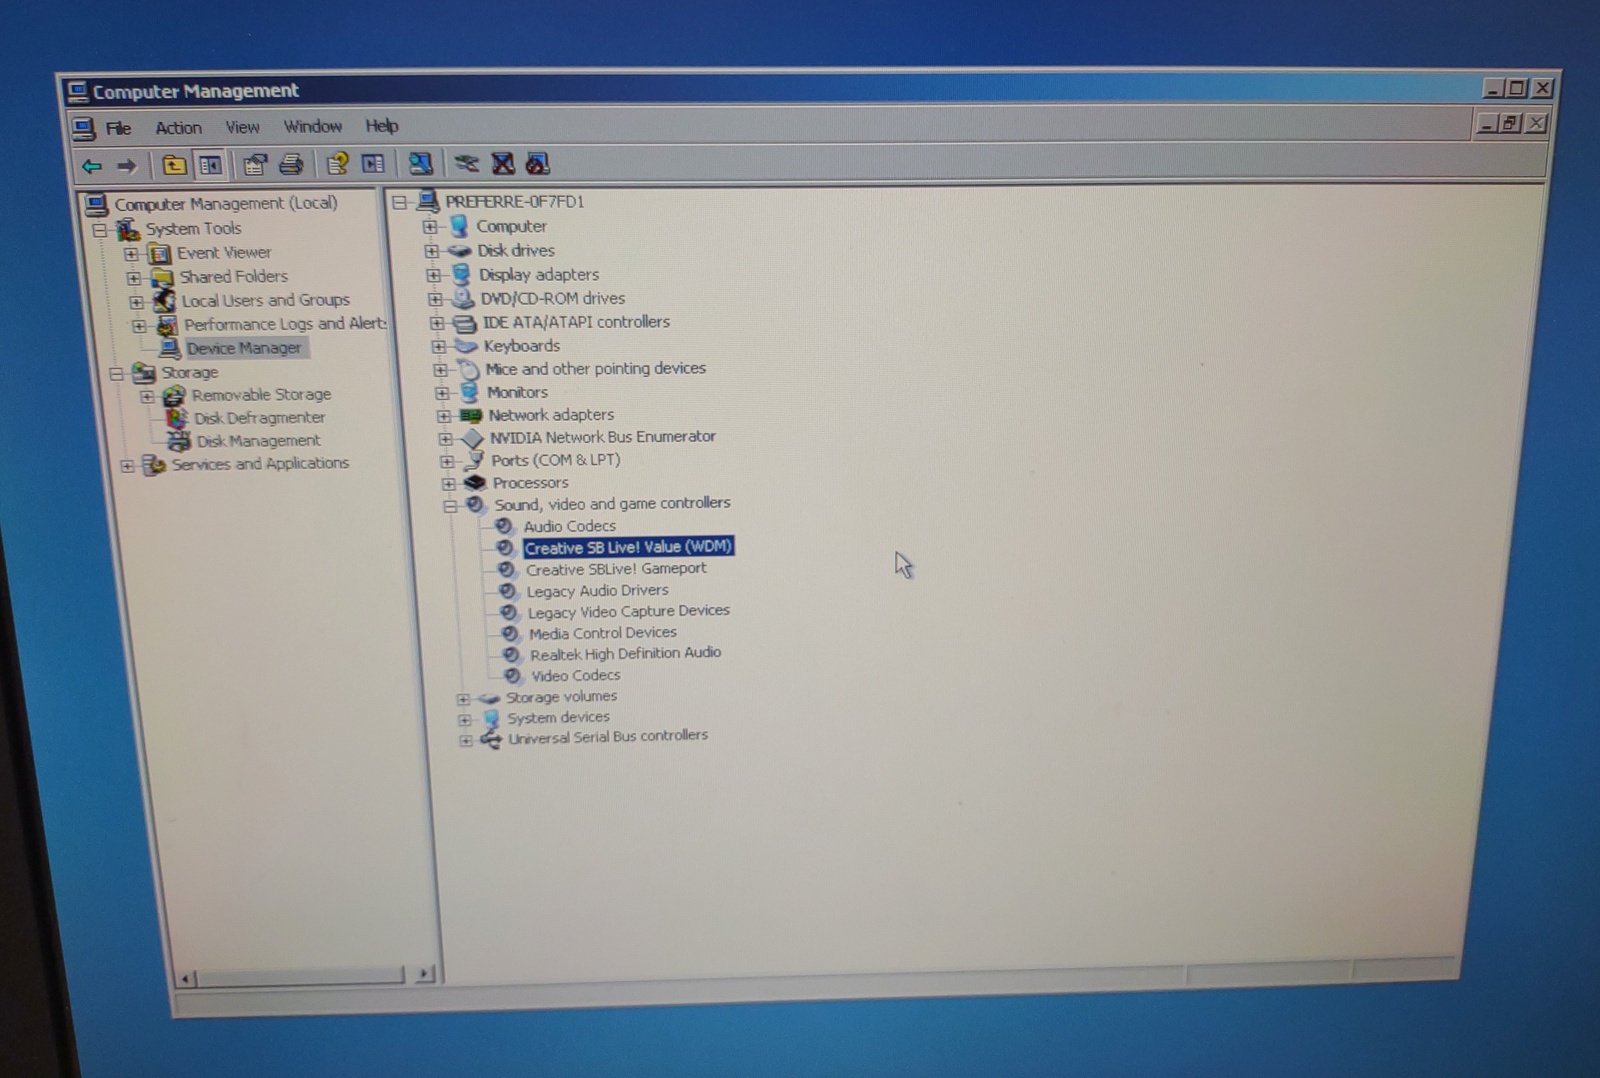Open the View menu
Screen dimensions: 1600x1078
(242, 127)
